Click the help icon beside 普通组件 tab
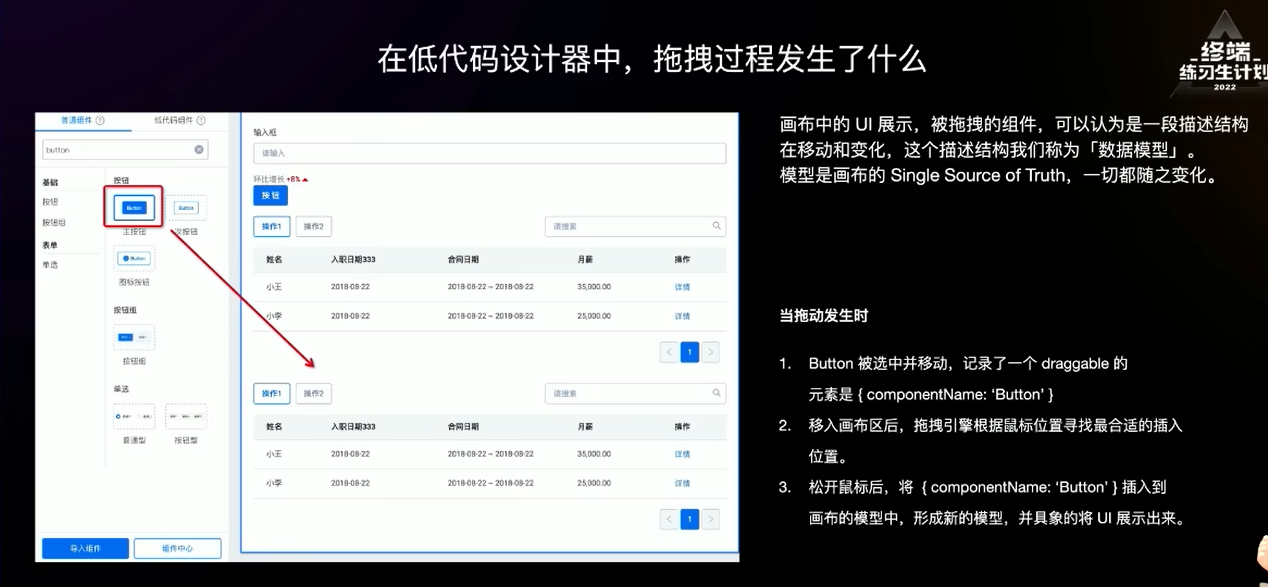This screenshot has width=1268, height=587. click(100, 120)
